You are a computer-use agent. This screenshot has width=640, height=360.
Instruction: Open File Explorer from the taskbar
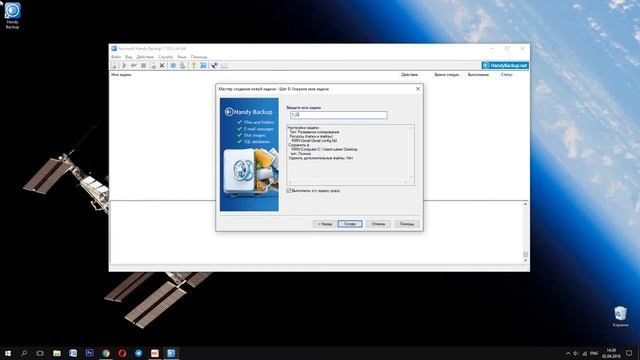57,353
